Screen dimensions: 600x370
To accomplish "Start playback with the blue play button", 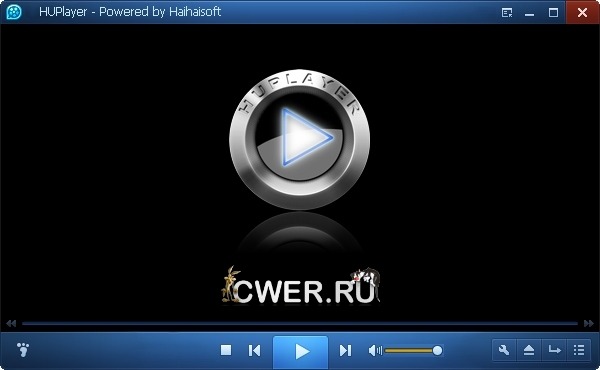I will (300, 352).
